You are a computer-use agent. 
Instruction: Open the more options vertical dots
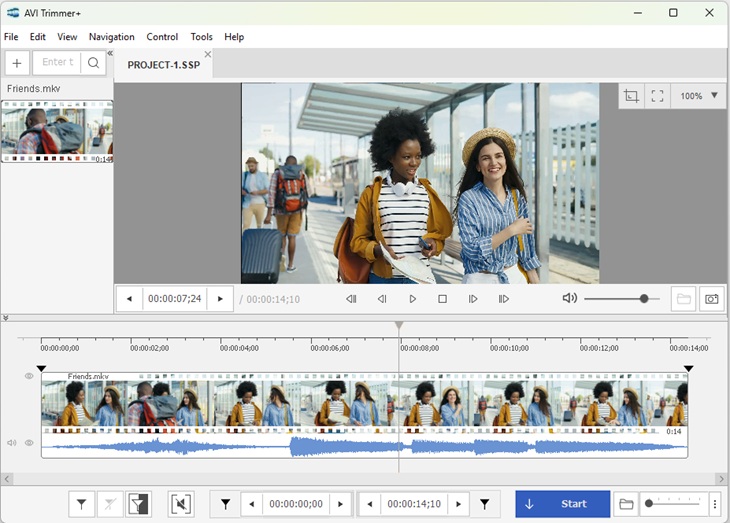(x=715, y=504)
